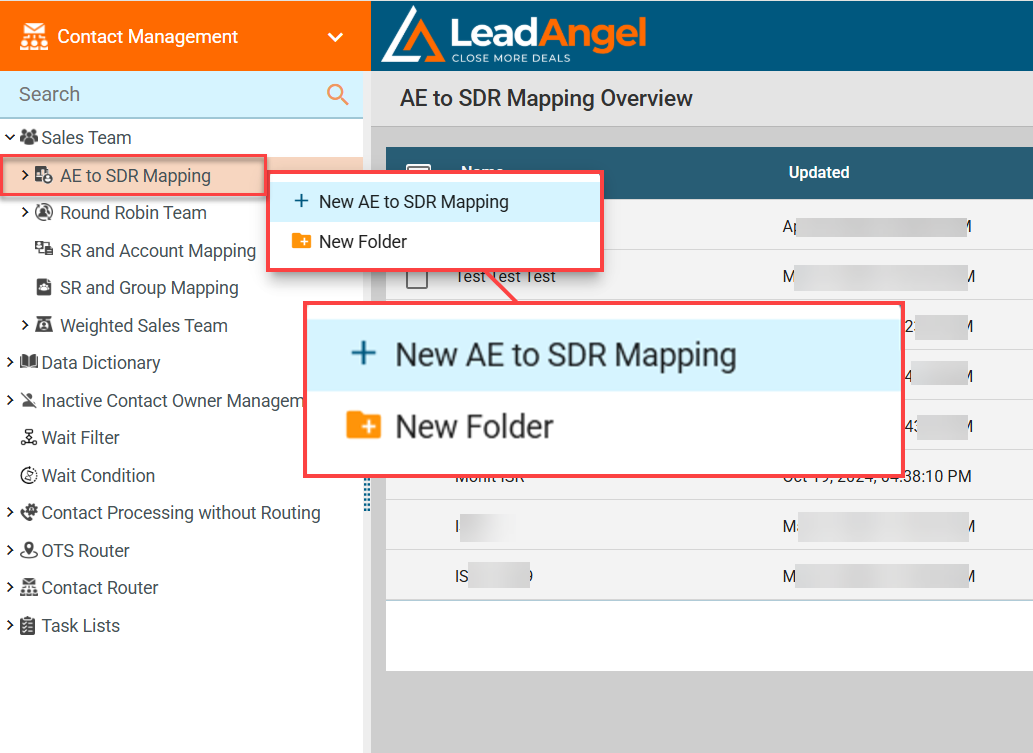
Task: Expand the Contact Router tree node
Action: click(x=10, y=587)
